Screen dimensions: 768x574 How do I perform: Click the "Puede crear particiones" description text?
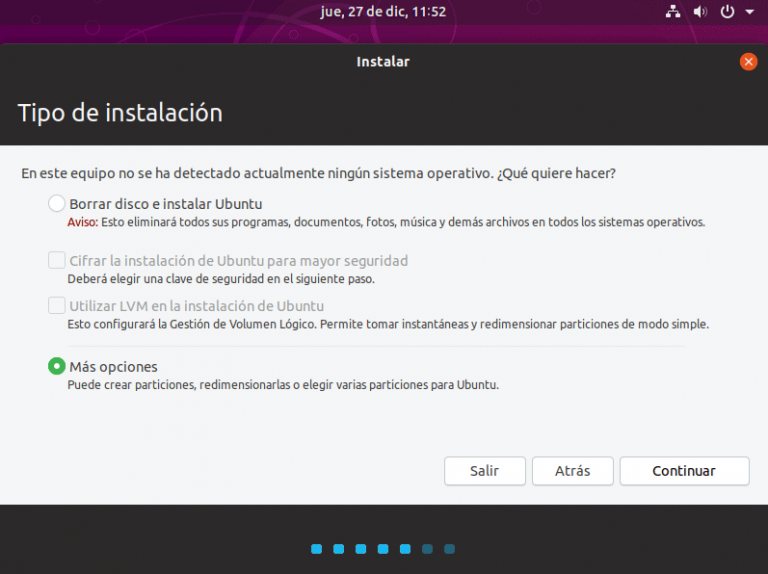click(283, 384)
